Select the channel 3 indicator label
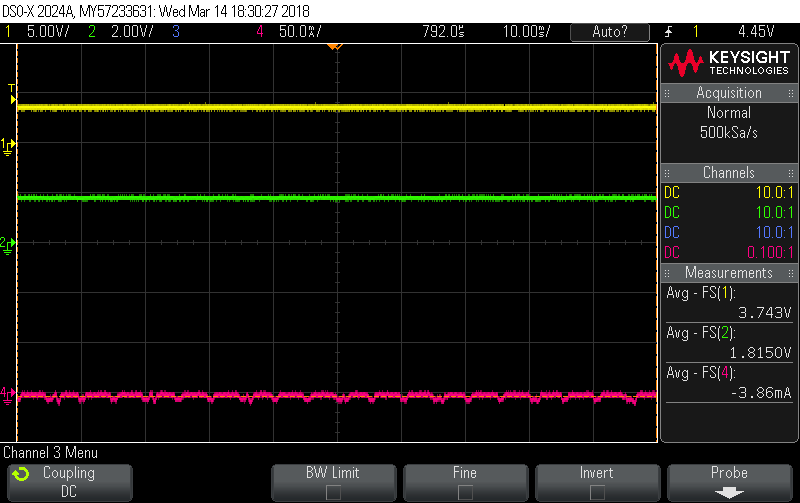The height and width of the screenshot is (503, 800). (176, 32)
